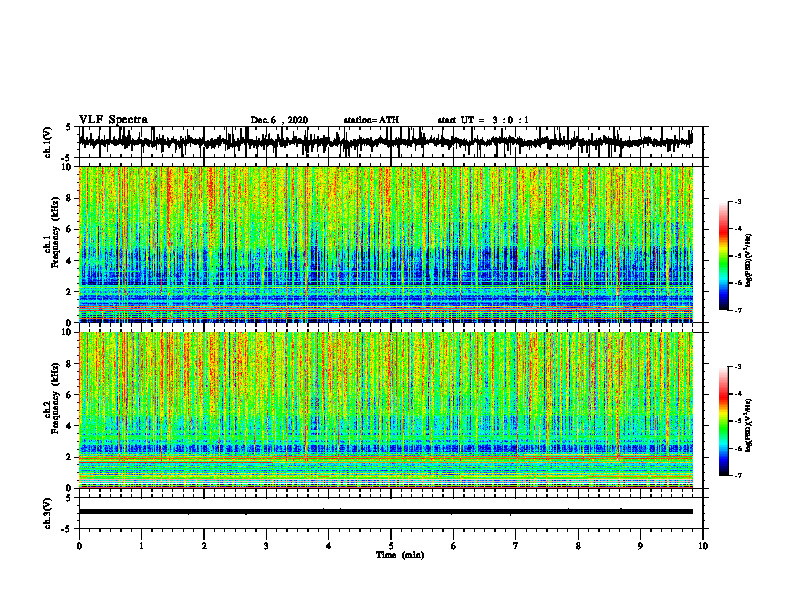Click the "ch.3(V)" axis label
The width and height of the screenshot is (792, 612).
click(48, 514)
